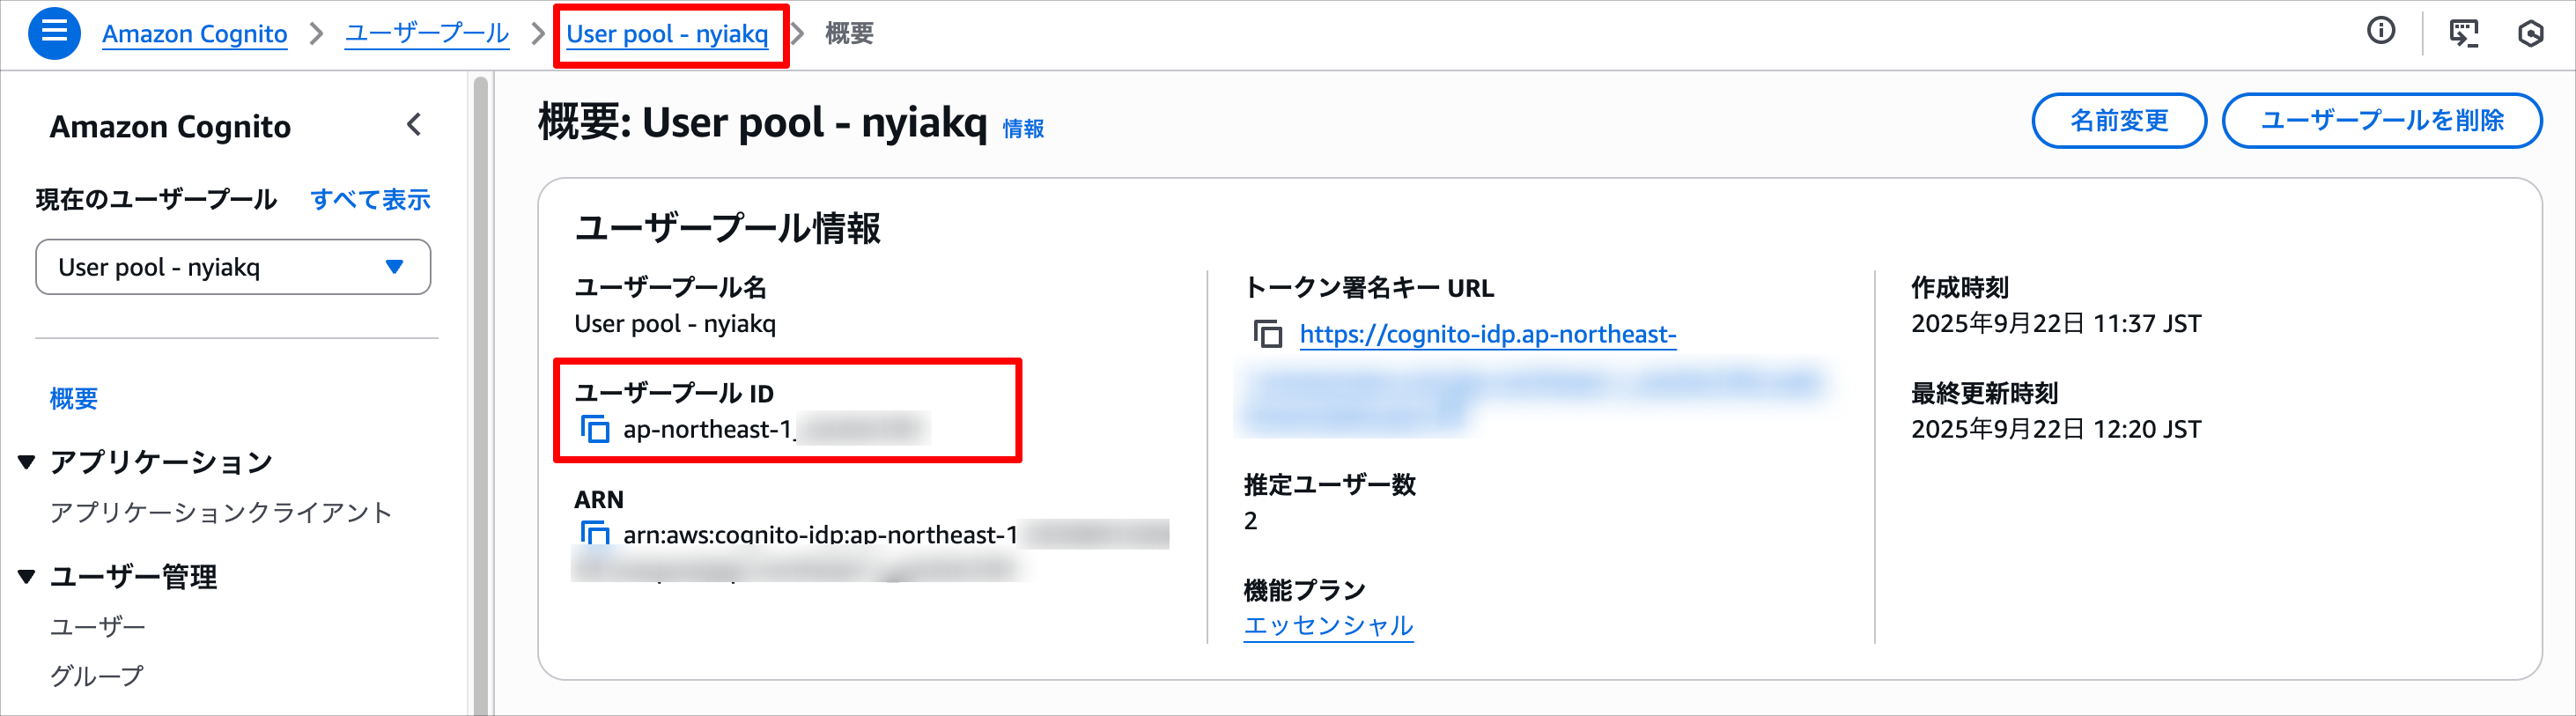
Task: Select 概要 in the sidebar
Action: 74,398
